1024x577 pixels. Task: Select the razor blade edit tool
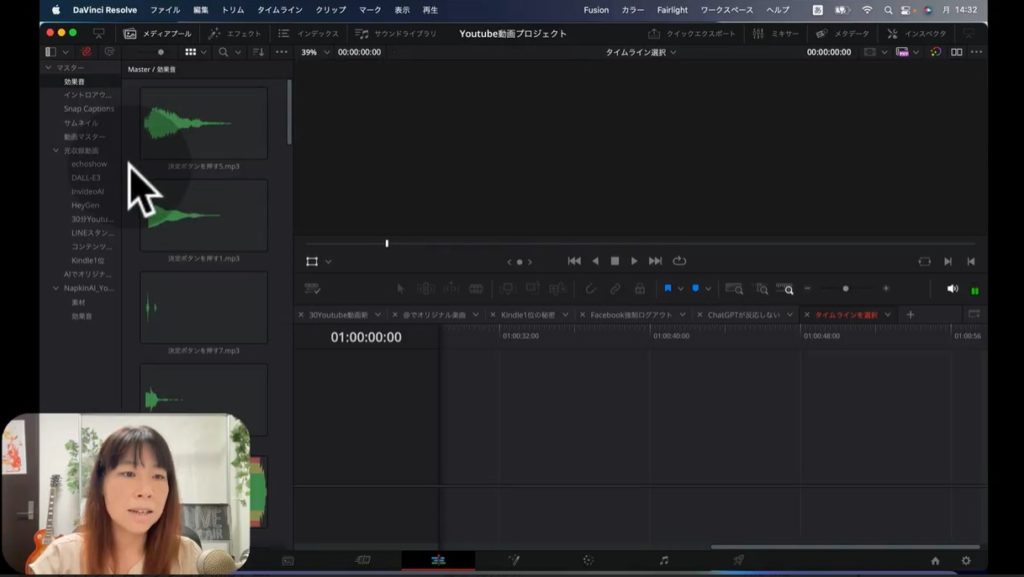coord(477,289)
